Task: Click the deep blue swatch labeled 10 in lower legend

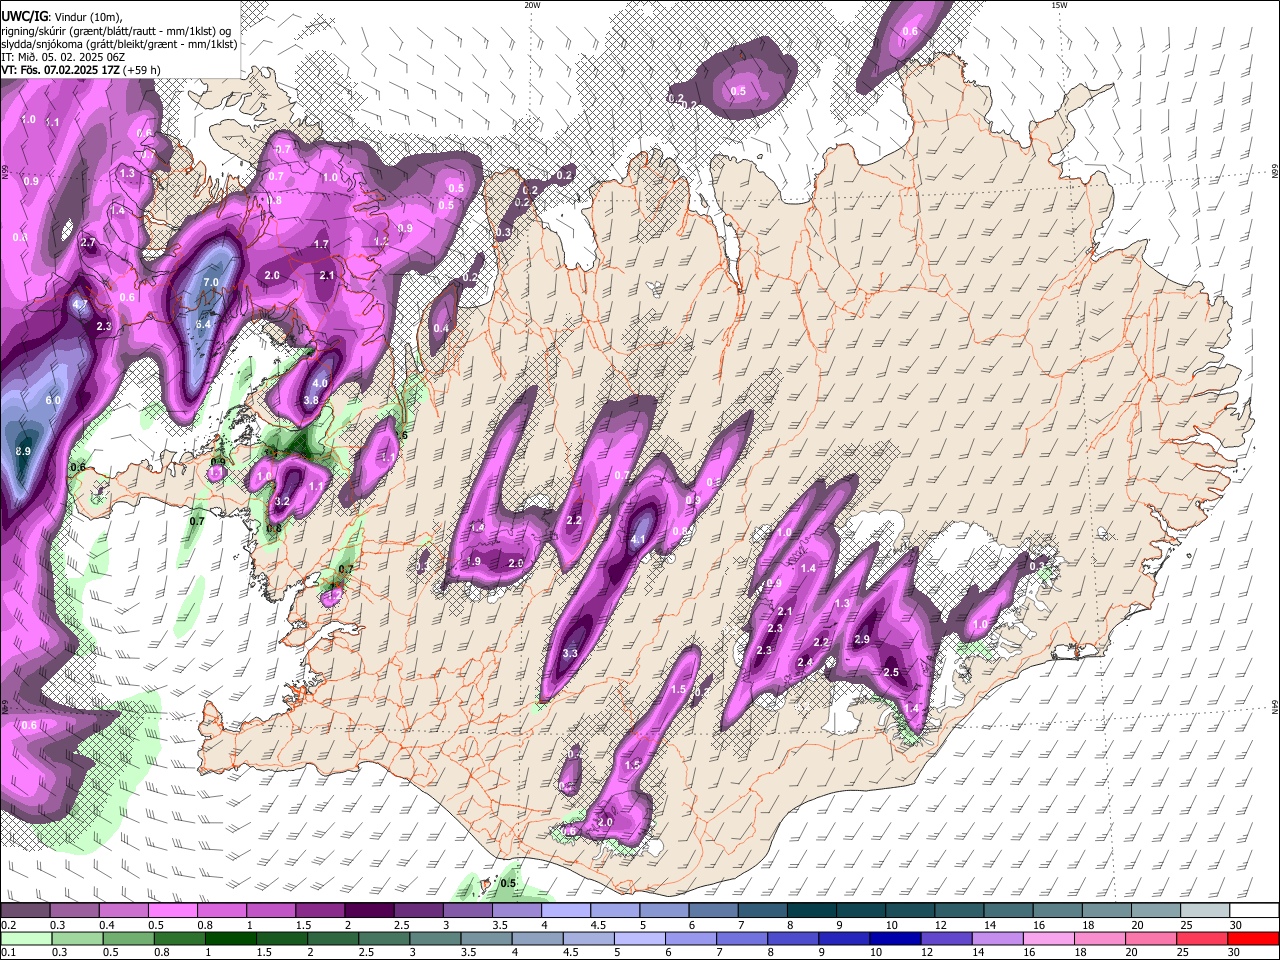Action: point(895,938)
